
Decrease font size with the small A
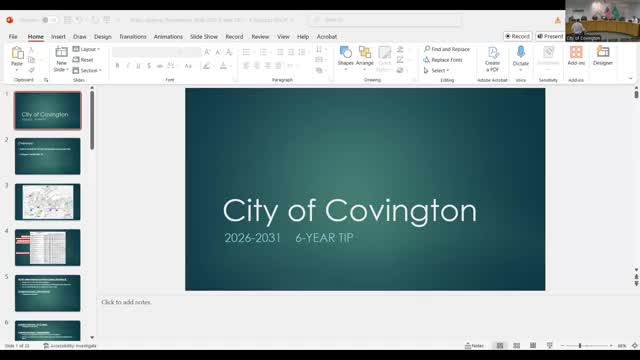pyautogui.click(x=218, y=52)
